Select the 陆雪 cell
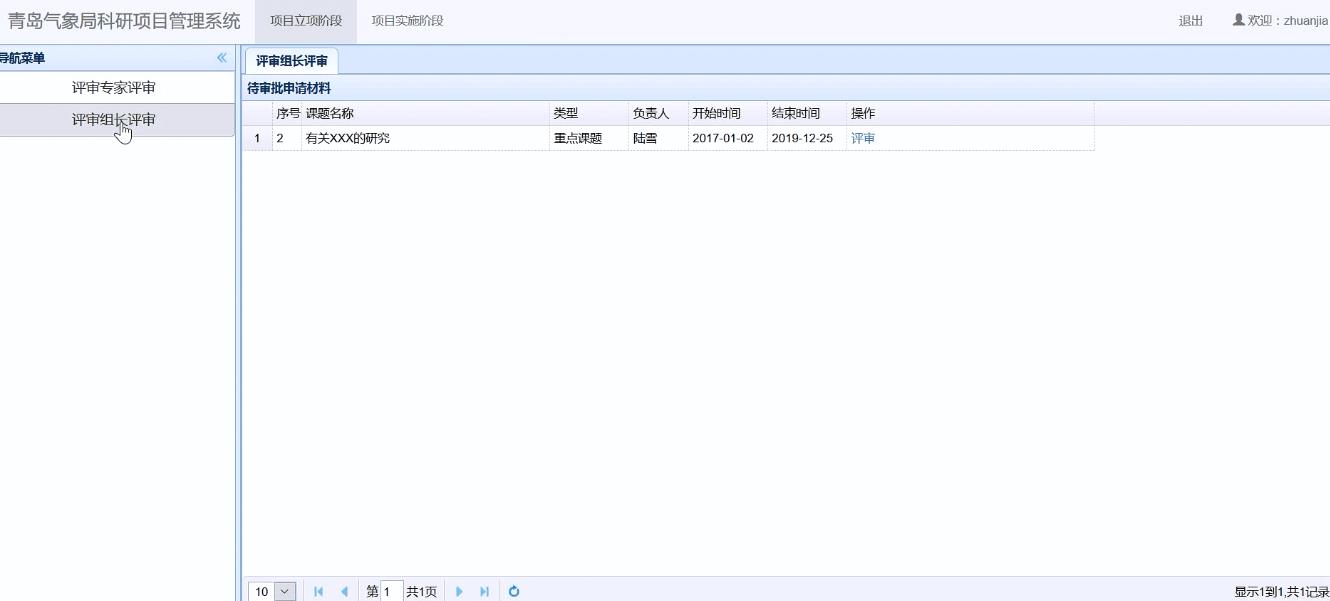1330x601 pixels. pos(659,139)
